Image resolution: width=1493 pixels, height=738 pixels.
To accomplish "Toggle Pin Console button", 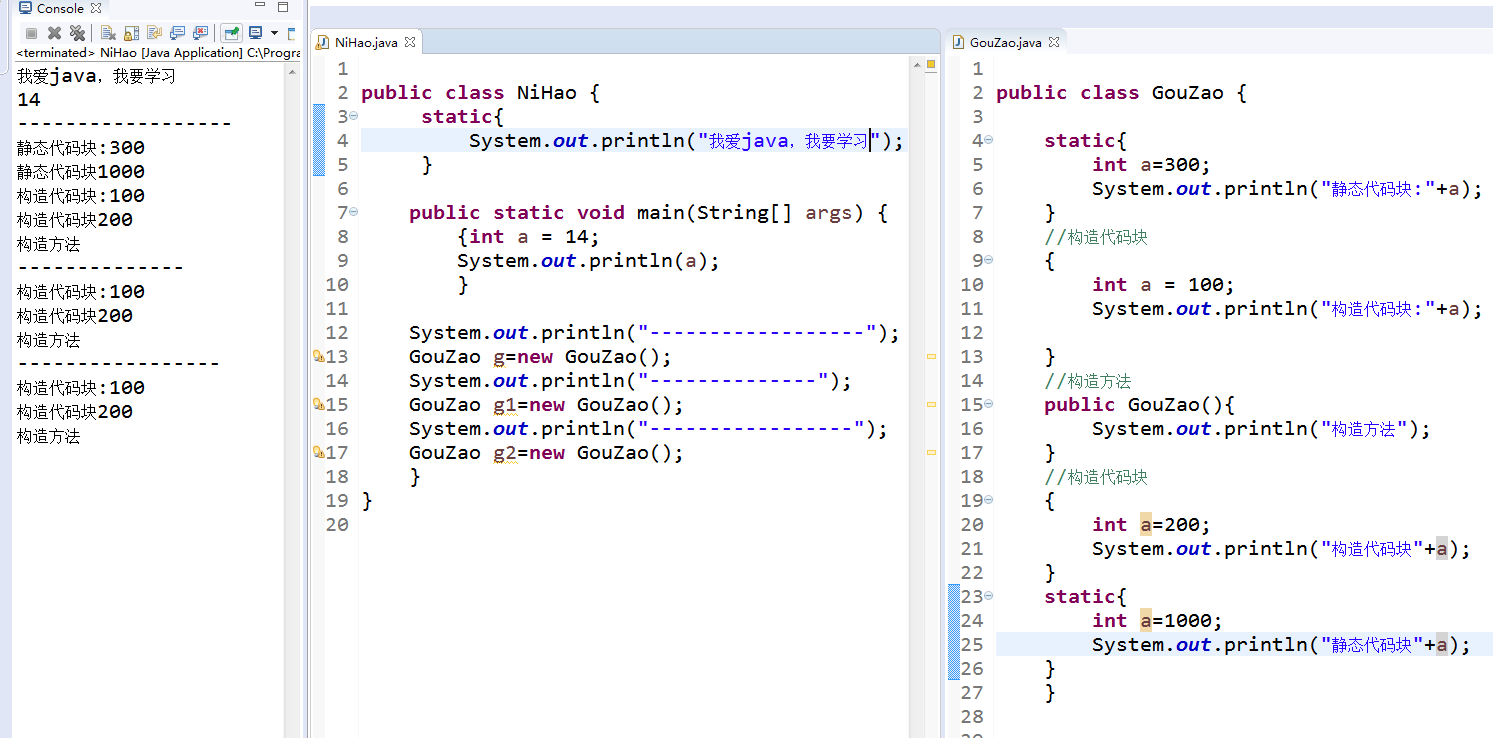I will 231,33.
